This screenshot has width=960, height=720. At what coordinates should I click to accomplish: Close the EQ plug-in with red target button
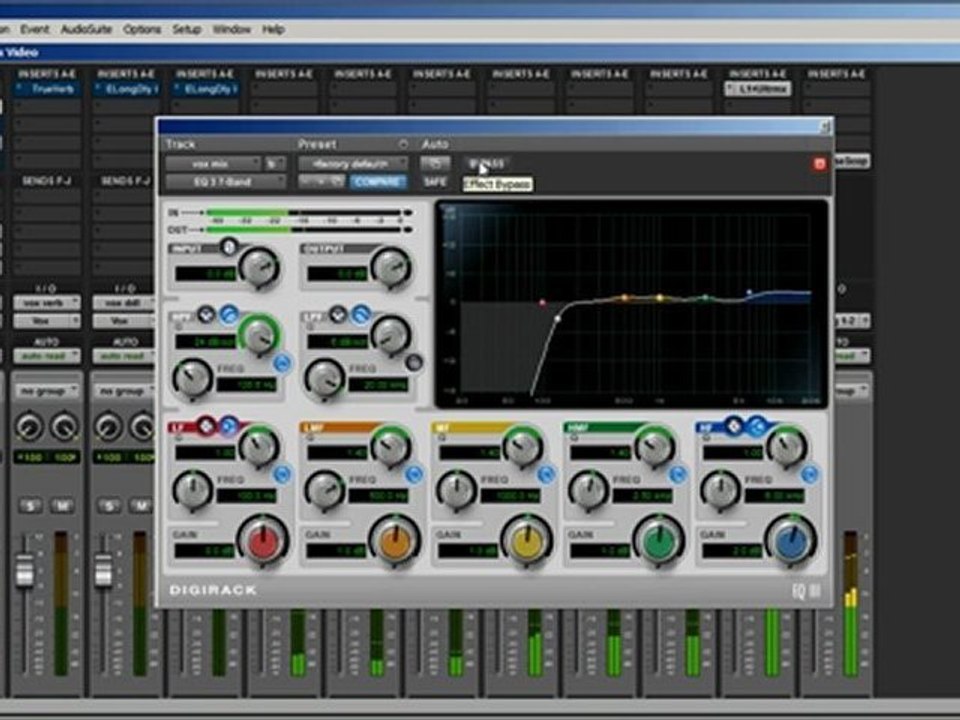pos(819,163)
